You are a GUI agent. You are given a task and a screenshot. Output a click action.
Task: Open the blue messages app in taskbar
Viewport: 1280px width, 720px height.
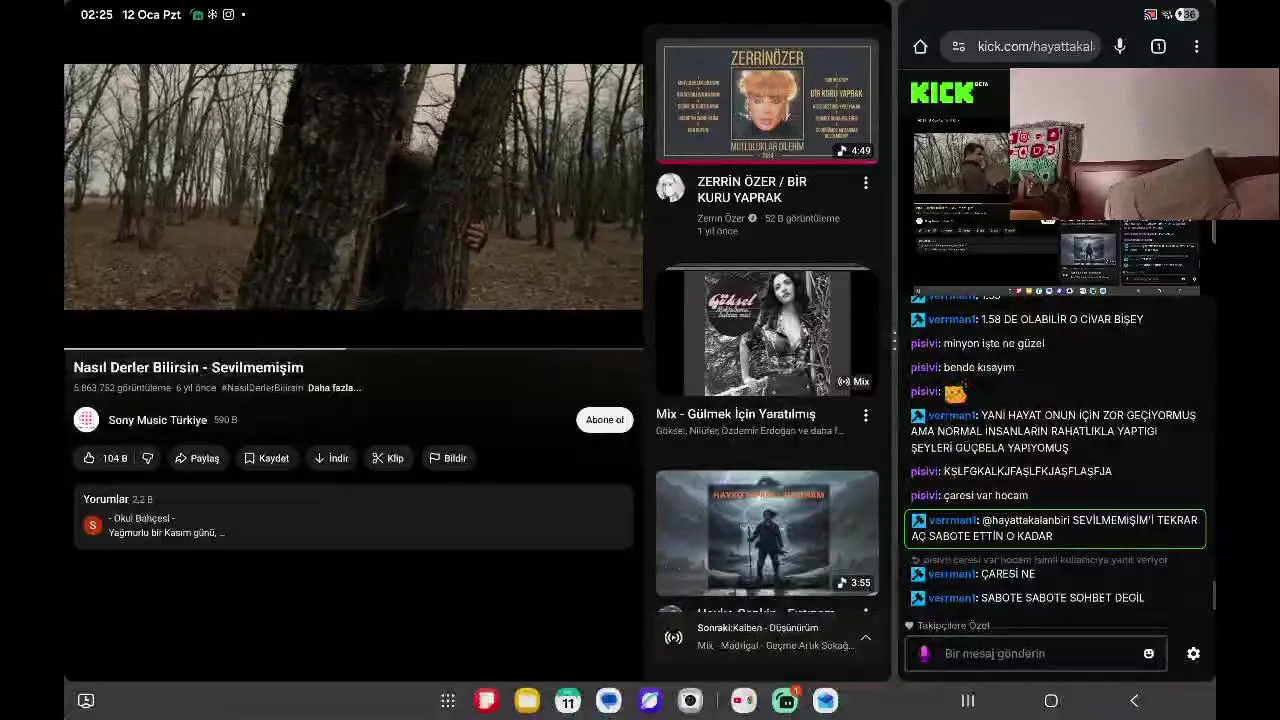tap(608, 701)
